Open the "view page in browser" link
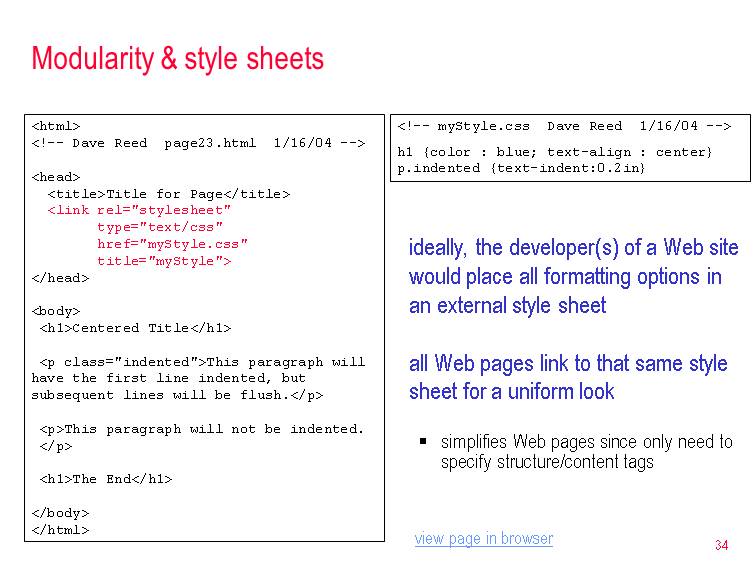 pyautogui.click(x=483, y=539)
